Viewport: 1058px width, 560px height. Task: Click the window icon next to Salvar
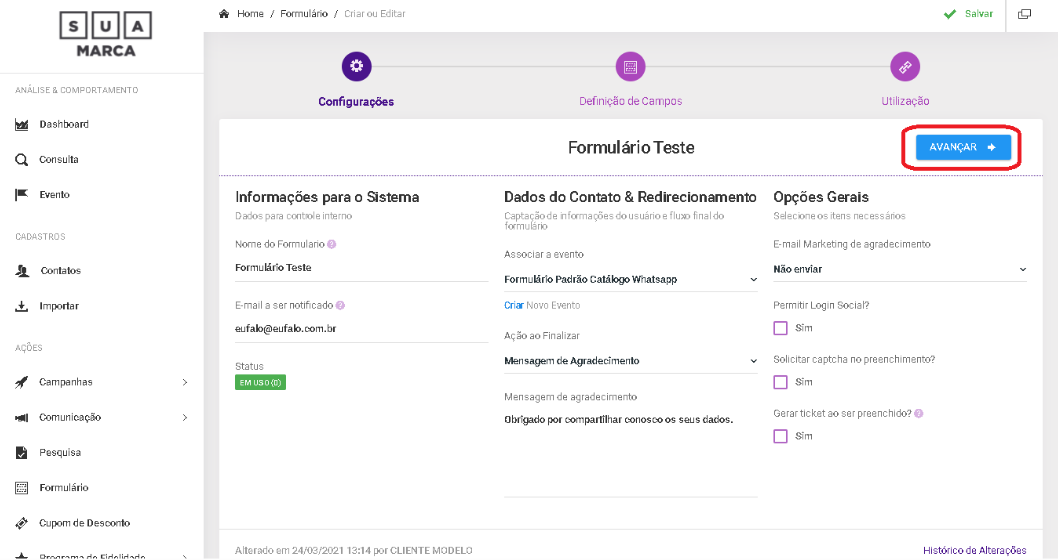[1024, 14]
